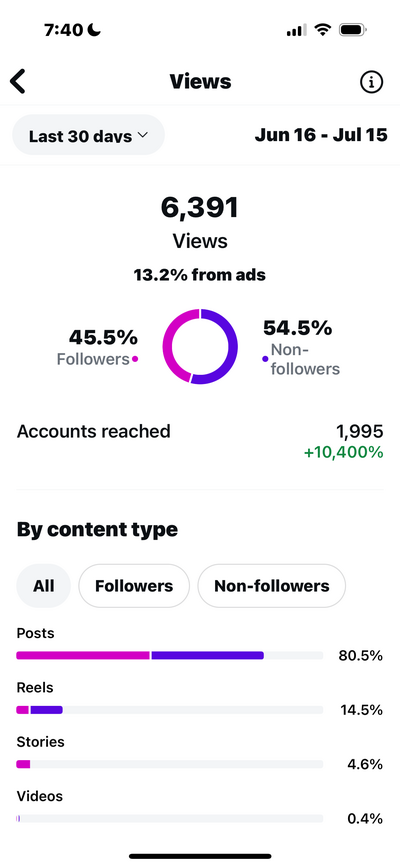Open the info icon beside Views
This screenshot has height=867, width=400.
point(371,82)
